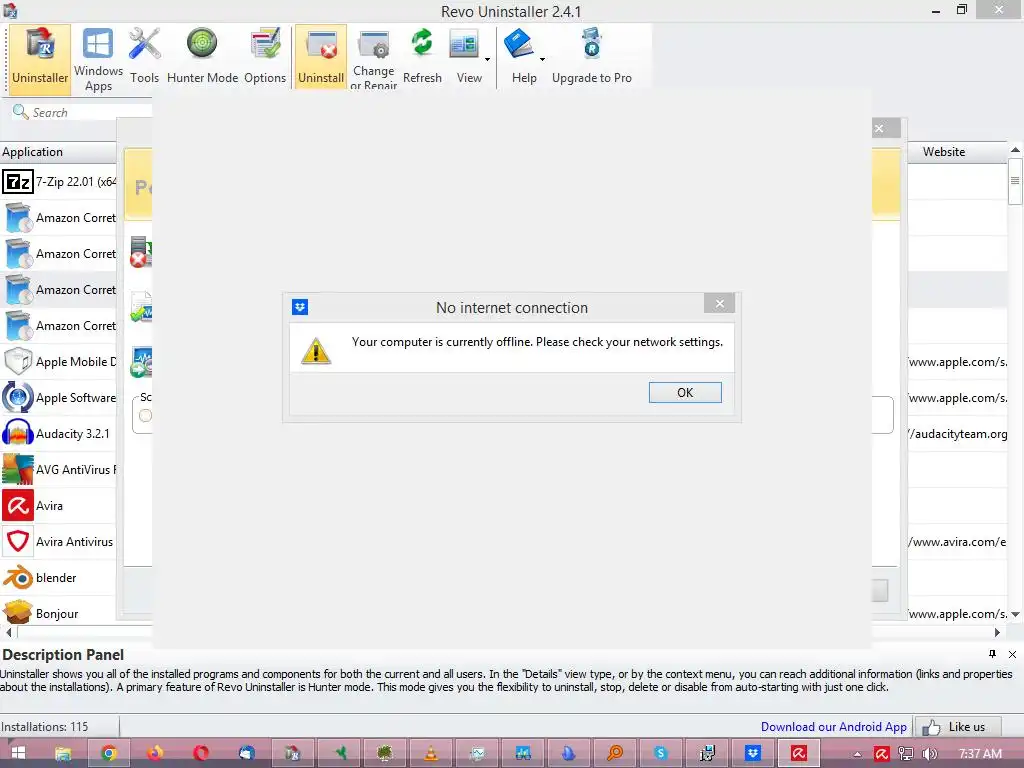Click the Like us button
1024x768 pixels.
pyautogui.click(x=959, y=727)
